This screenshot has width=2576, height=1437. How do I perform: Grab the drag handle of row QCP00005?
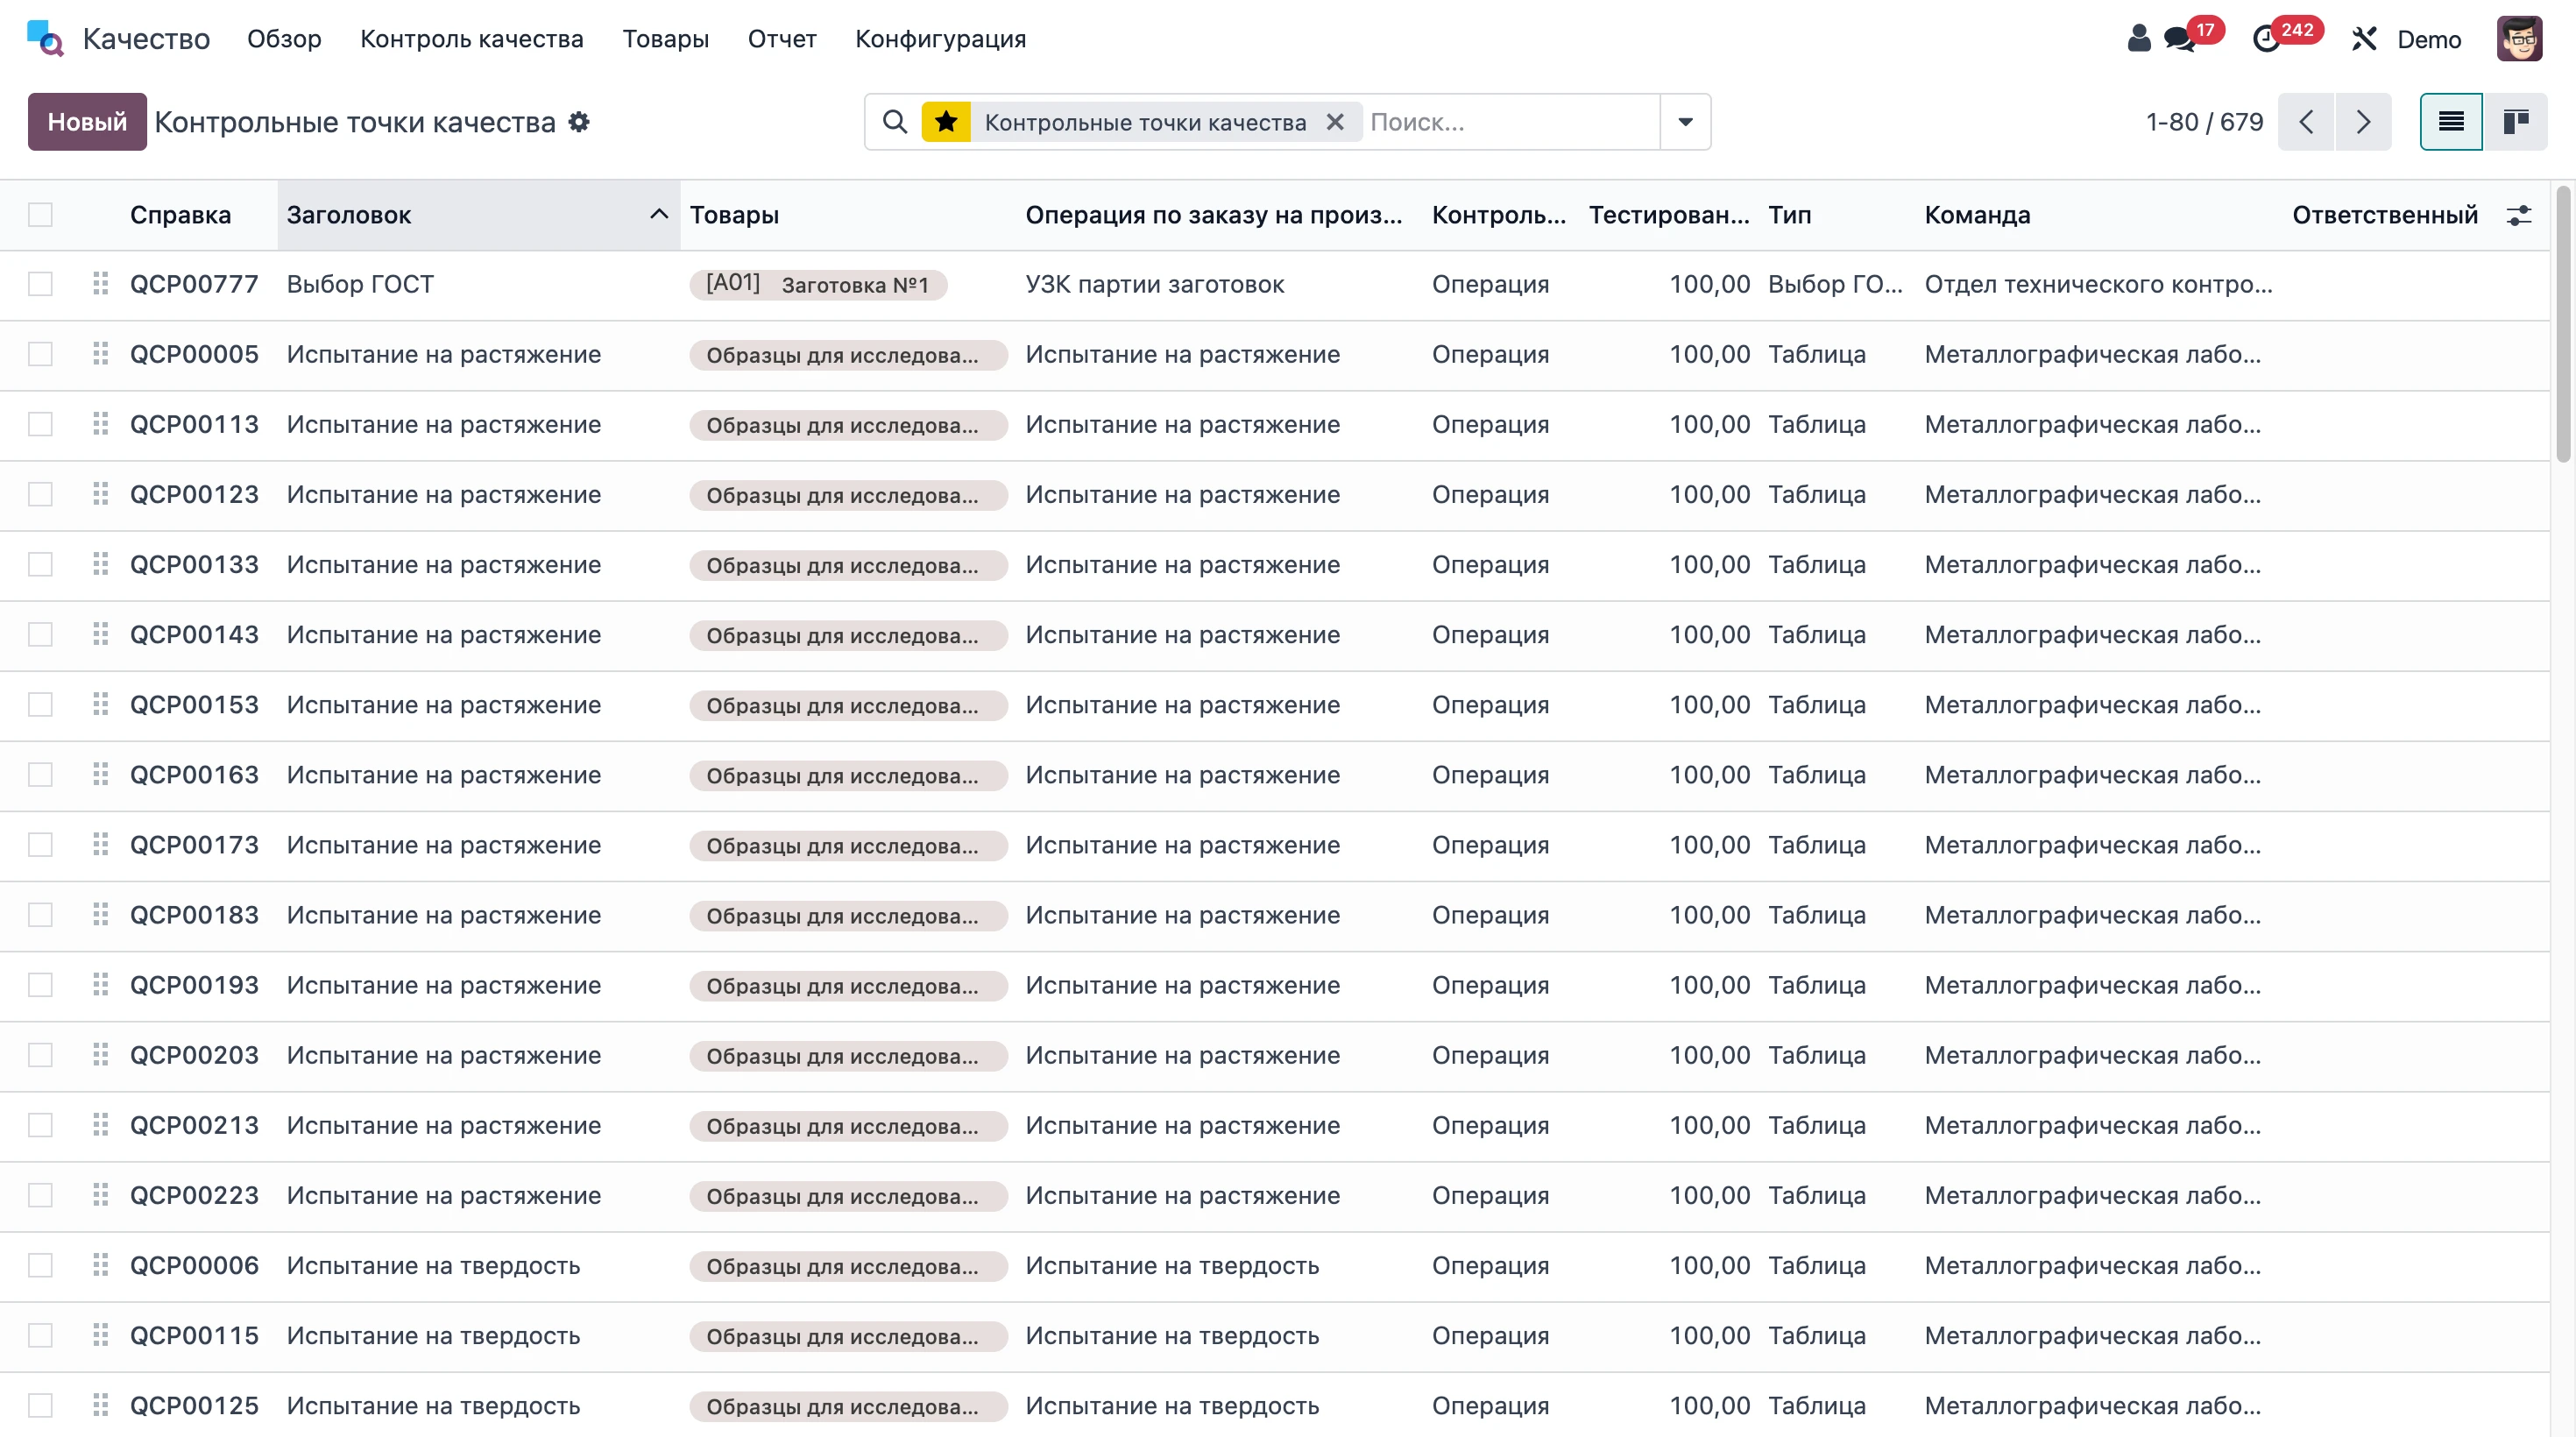[100, 354]
